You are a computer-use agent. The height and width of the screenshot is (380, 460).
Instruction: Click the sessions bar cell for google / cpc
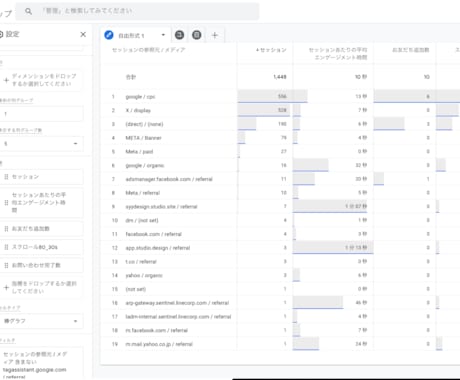pyautogui.click(x=265, y=96)
